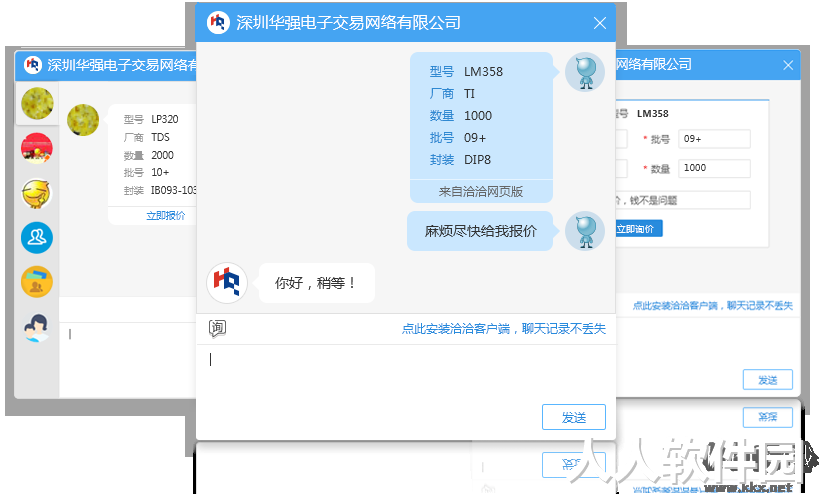Click 型号 LP320 line in left window
819x494 pixels.
(x=151, y=119)
